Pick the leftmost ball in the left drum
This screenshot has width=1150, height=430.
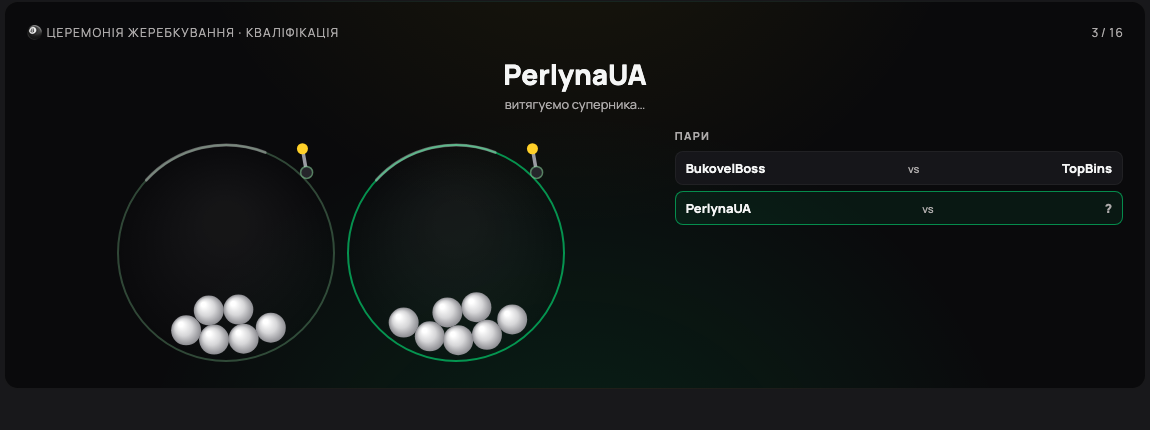pos(186,330)
